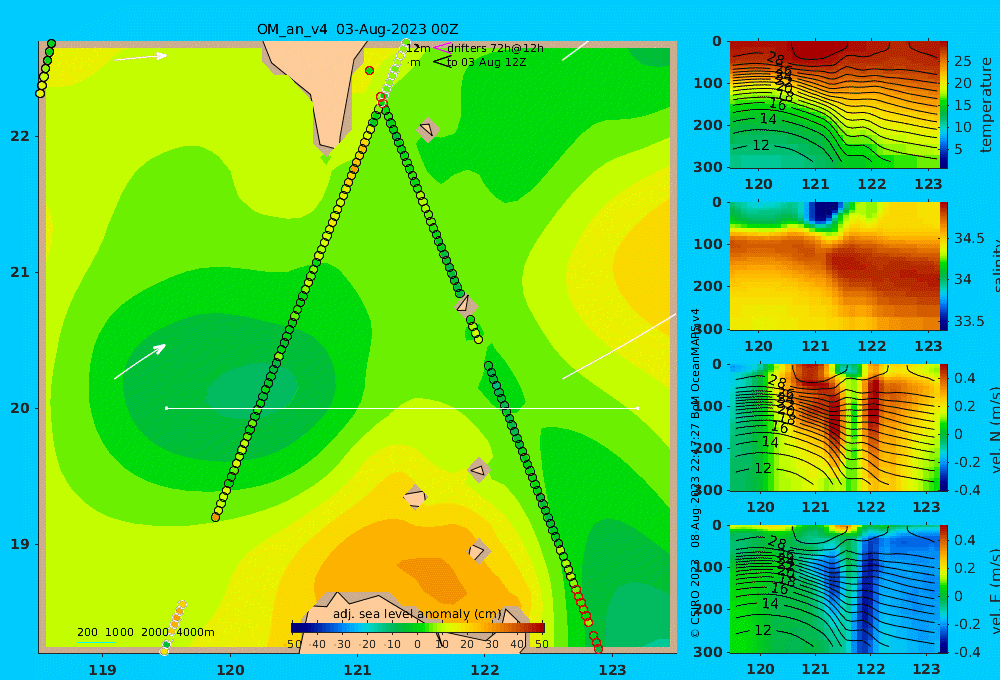Click the '14' contour label in the vel. N panel
Viewport: 1000px width, 680px height.
[x=770, y=441]
